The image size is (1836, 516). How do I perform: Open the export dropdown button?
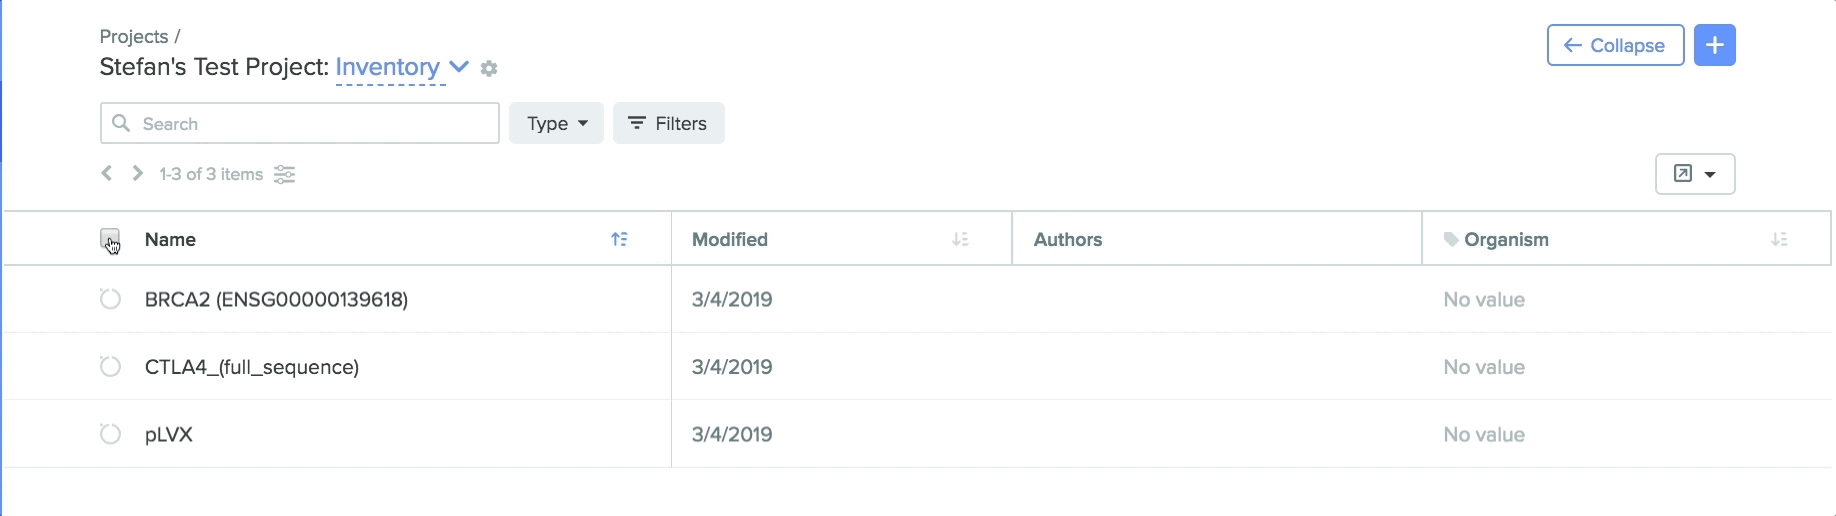[1695, 174]
